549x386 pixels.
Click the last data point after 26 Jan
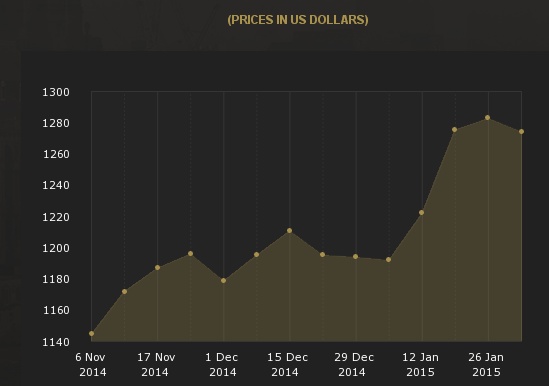(x=521, y=132)
